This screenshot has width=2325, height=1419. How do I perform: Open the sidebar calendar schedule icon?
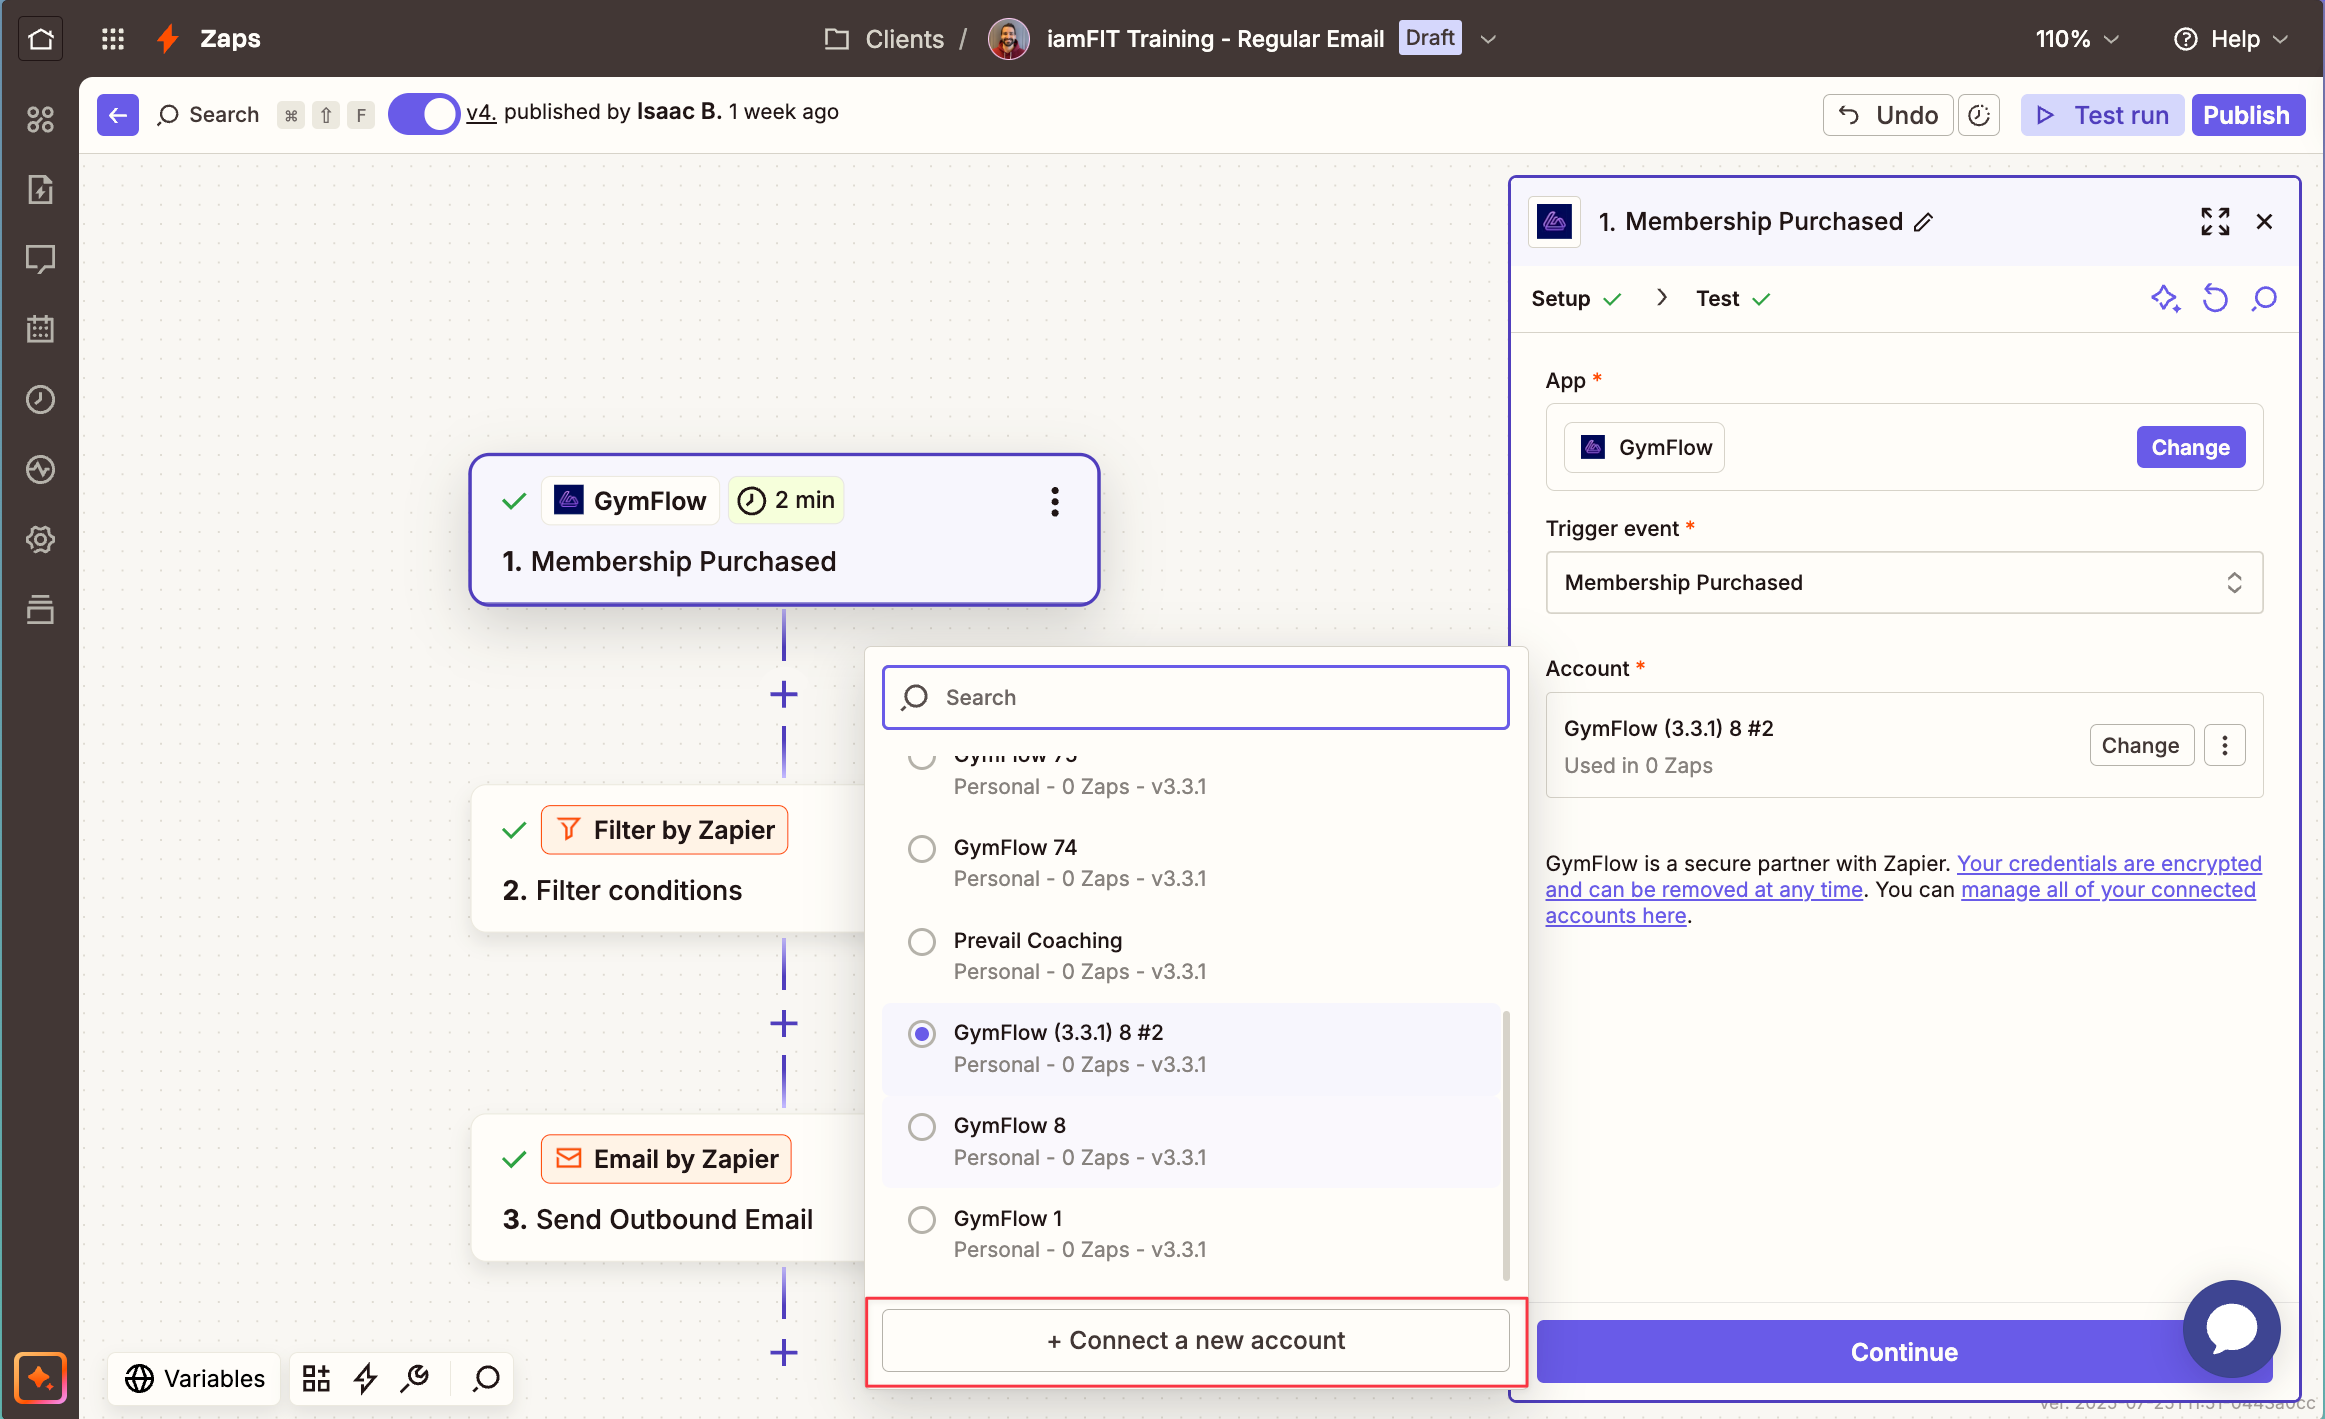click(x=41, y=329)
